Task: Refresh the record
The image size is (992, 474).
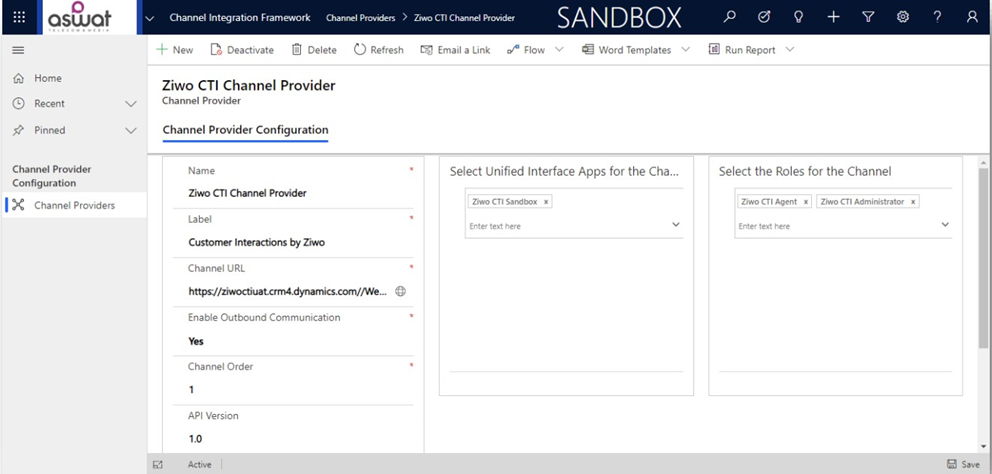Action: coord(378,50)
